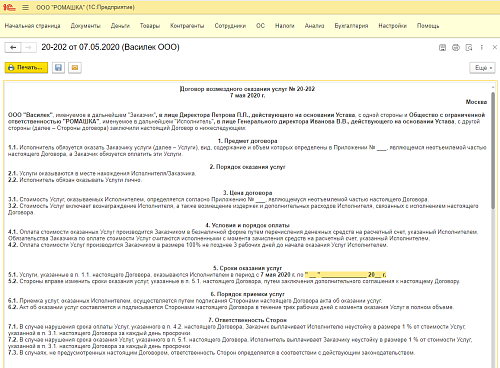Open the preview icon in the top-right header
500x368 pixels.
tap(469, 48)
